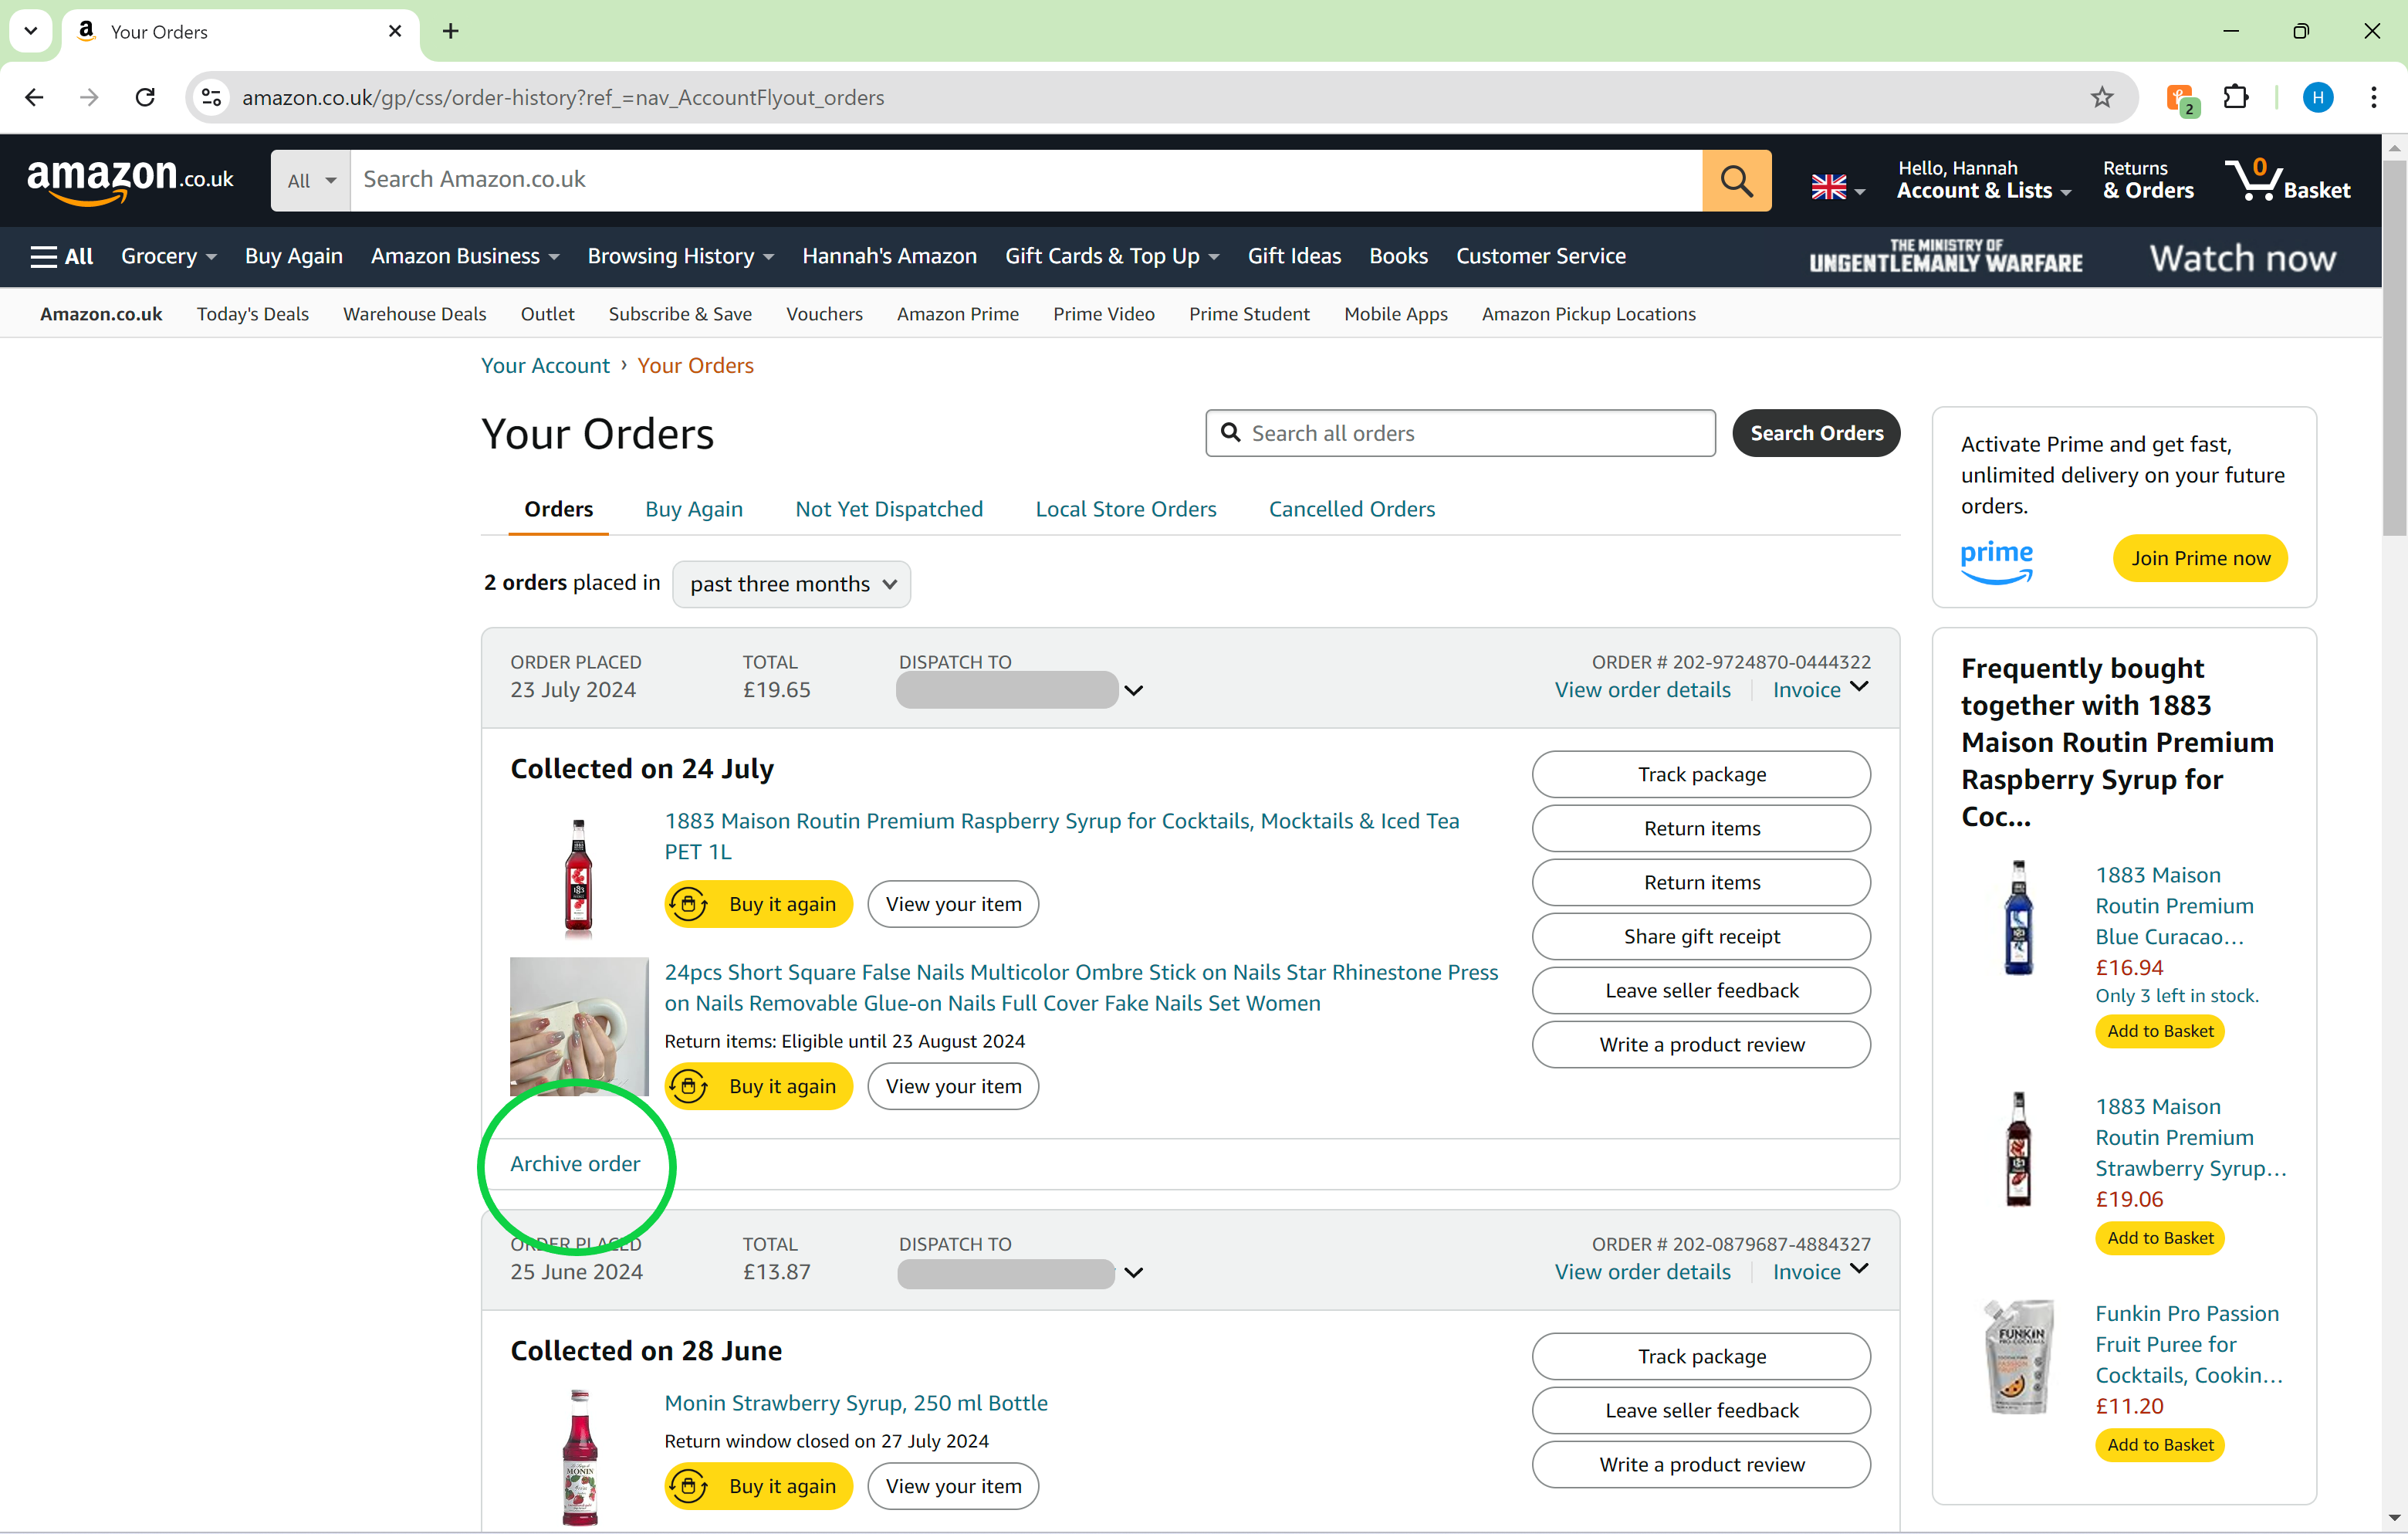
Task: Click site information icon in address bar
Action: (211, 97)
